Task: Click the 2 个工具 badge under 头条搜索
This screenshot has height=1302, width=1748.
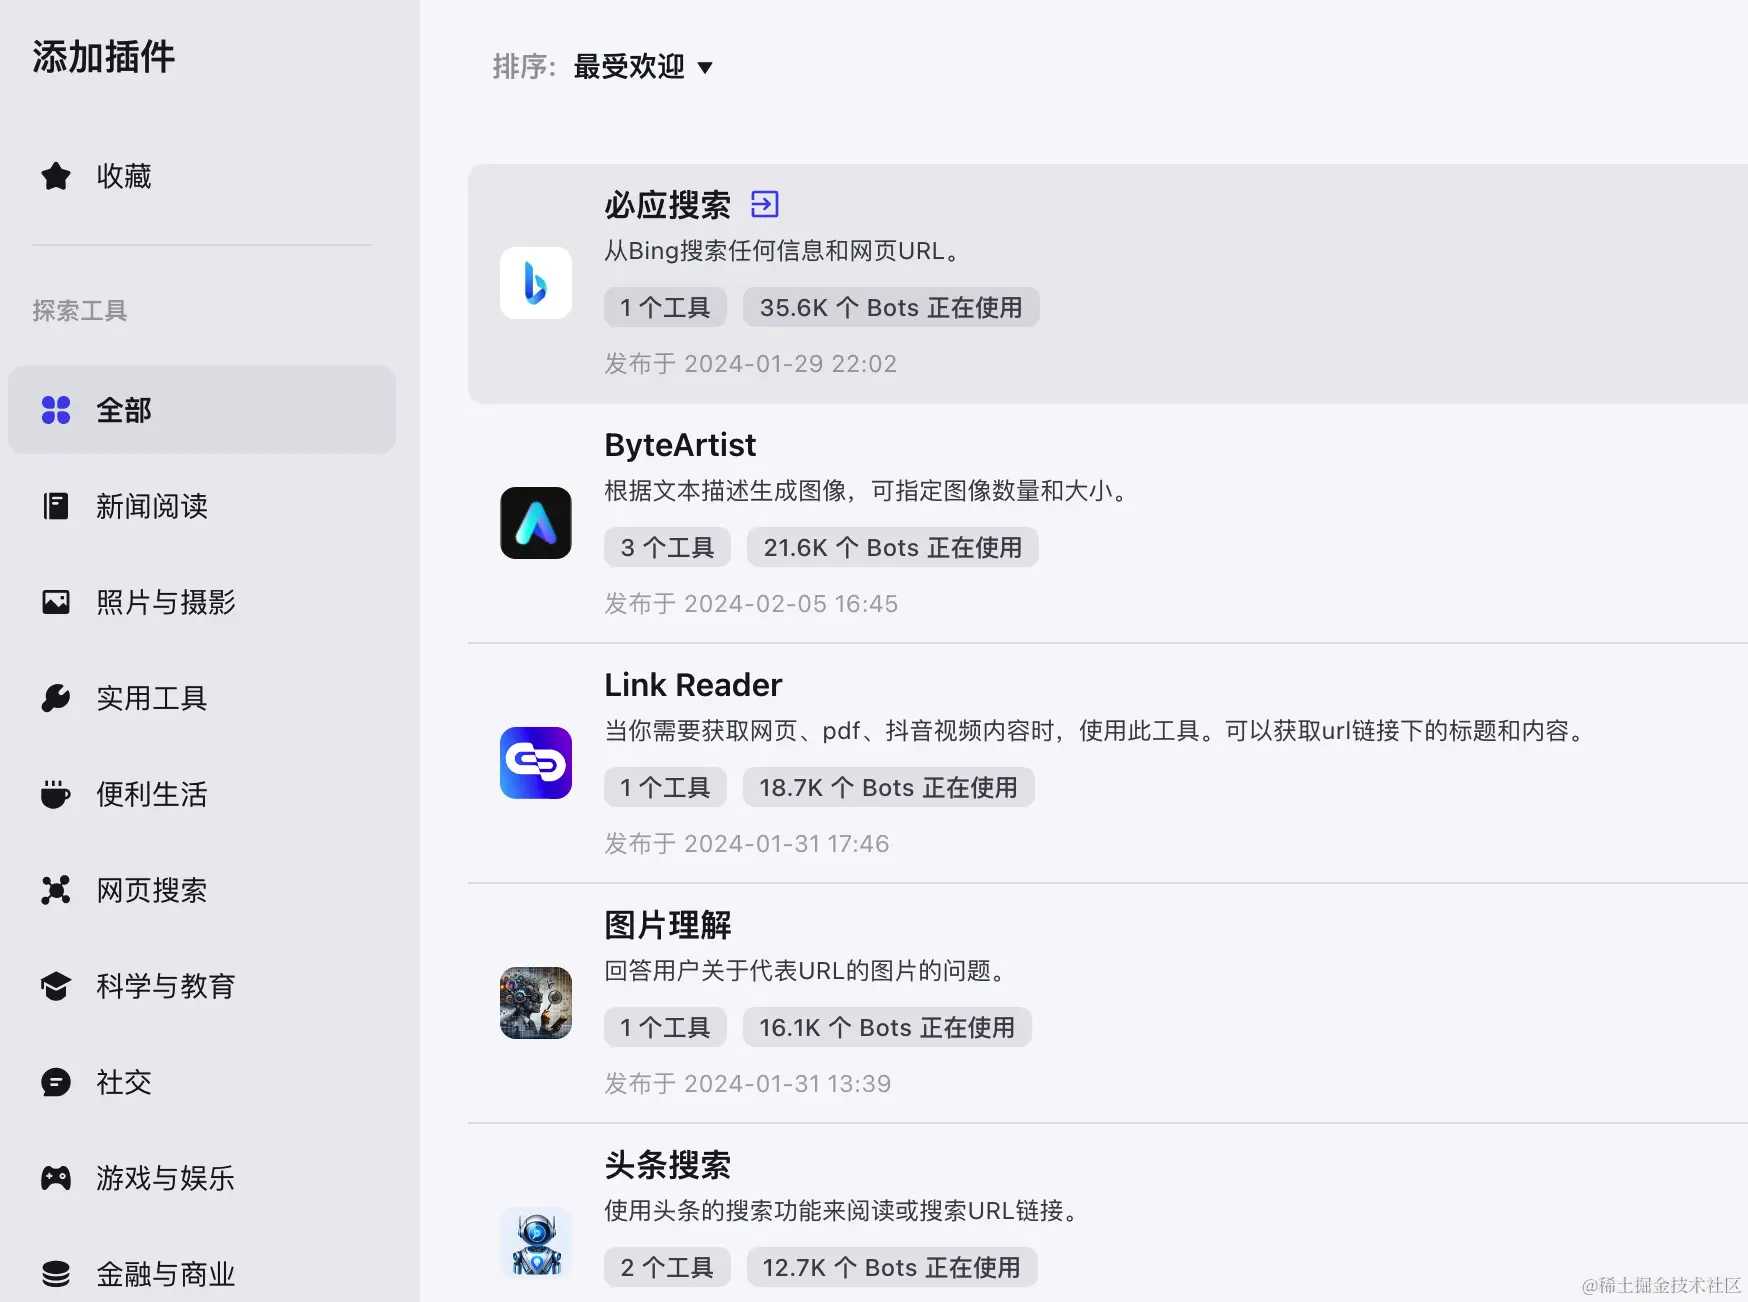Action: click(667, 1267)
